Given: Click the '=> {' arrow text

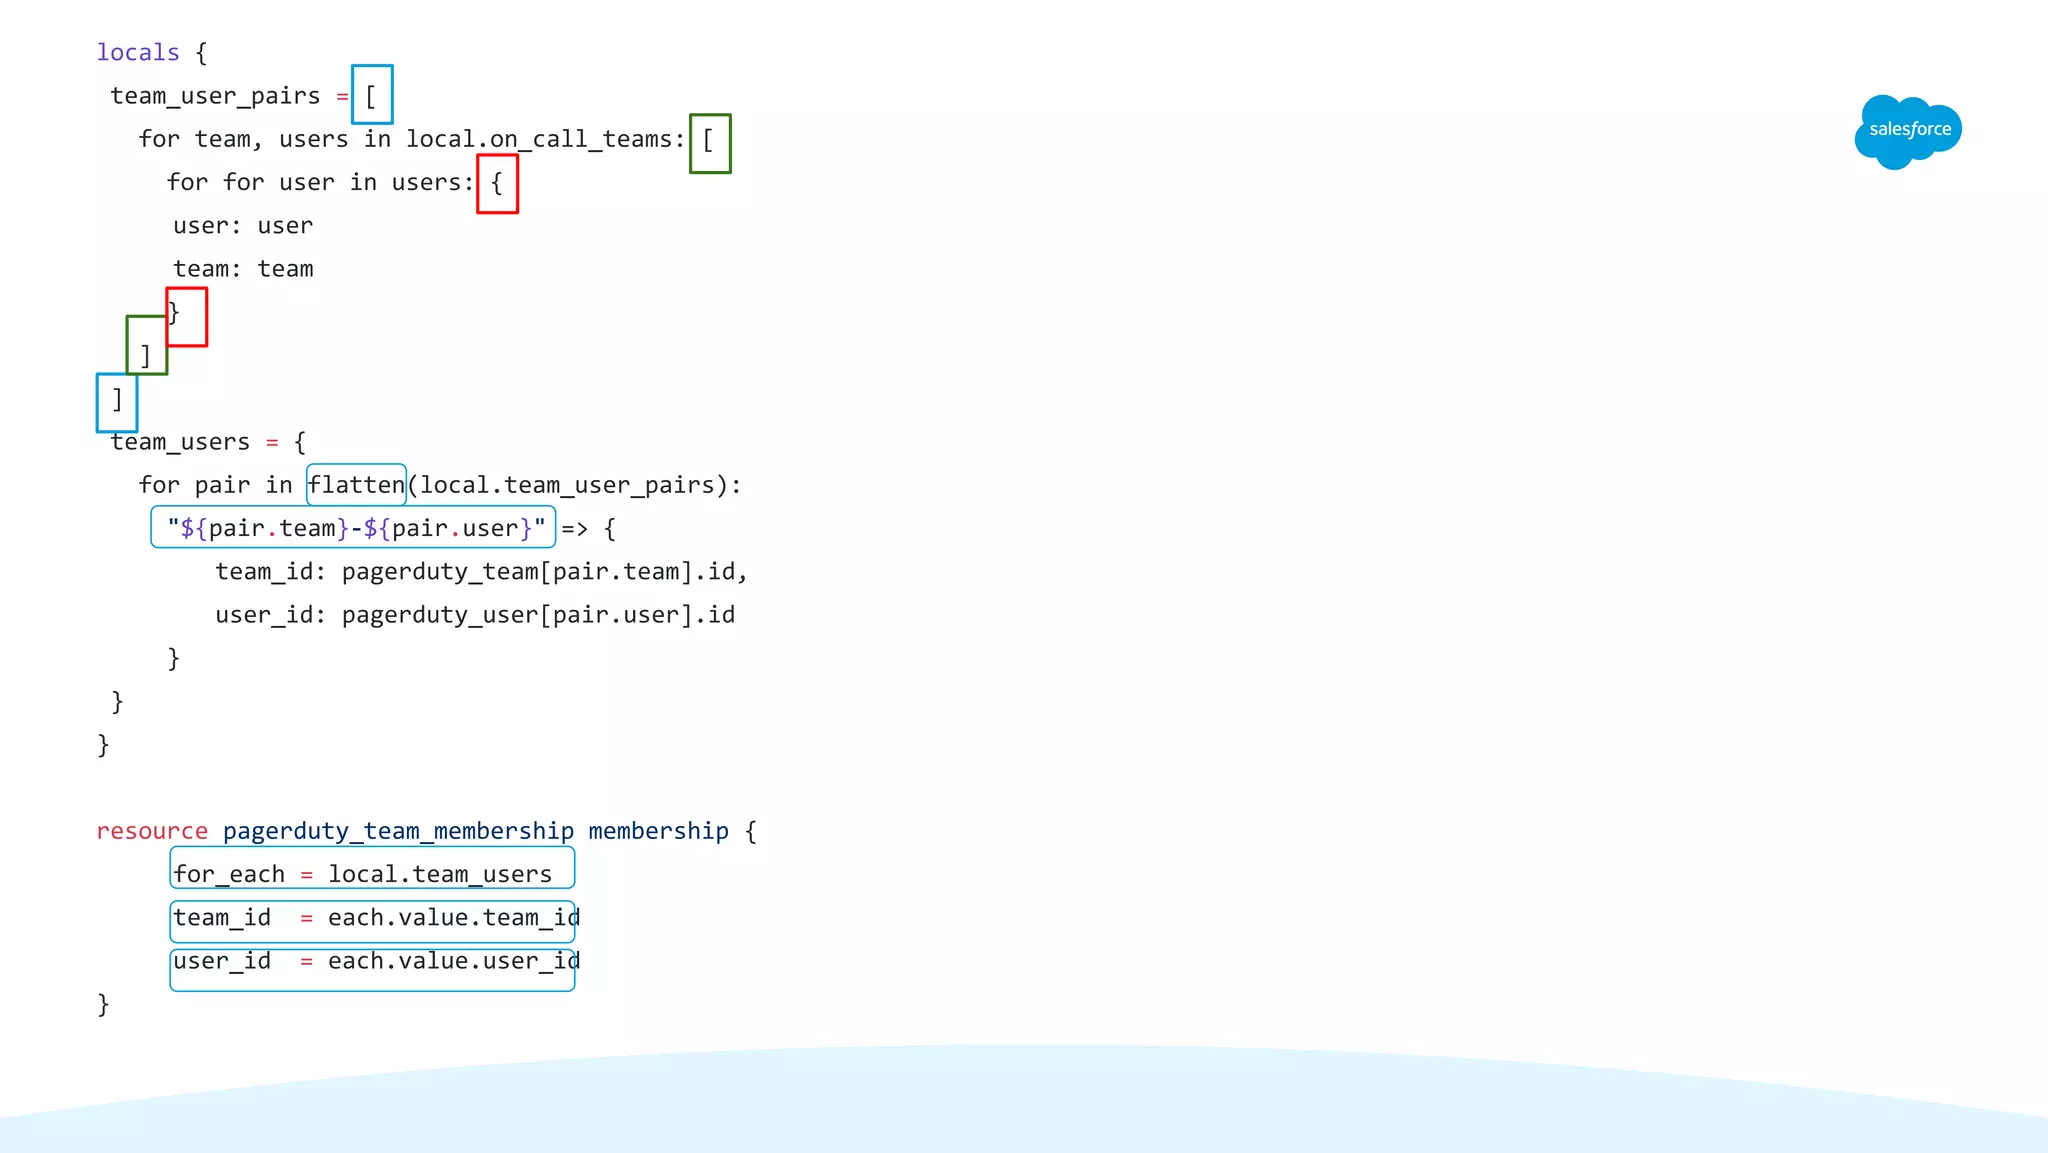Looking at the screenshot, I should (588, 528).
